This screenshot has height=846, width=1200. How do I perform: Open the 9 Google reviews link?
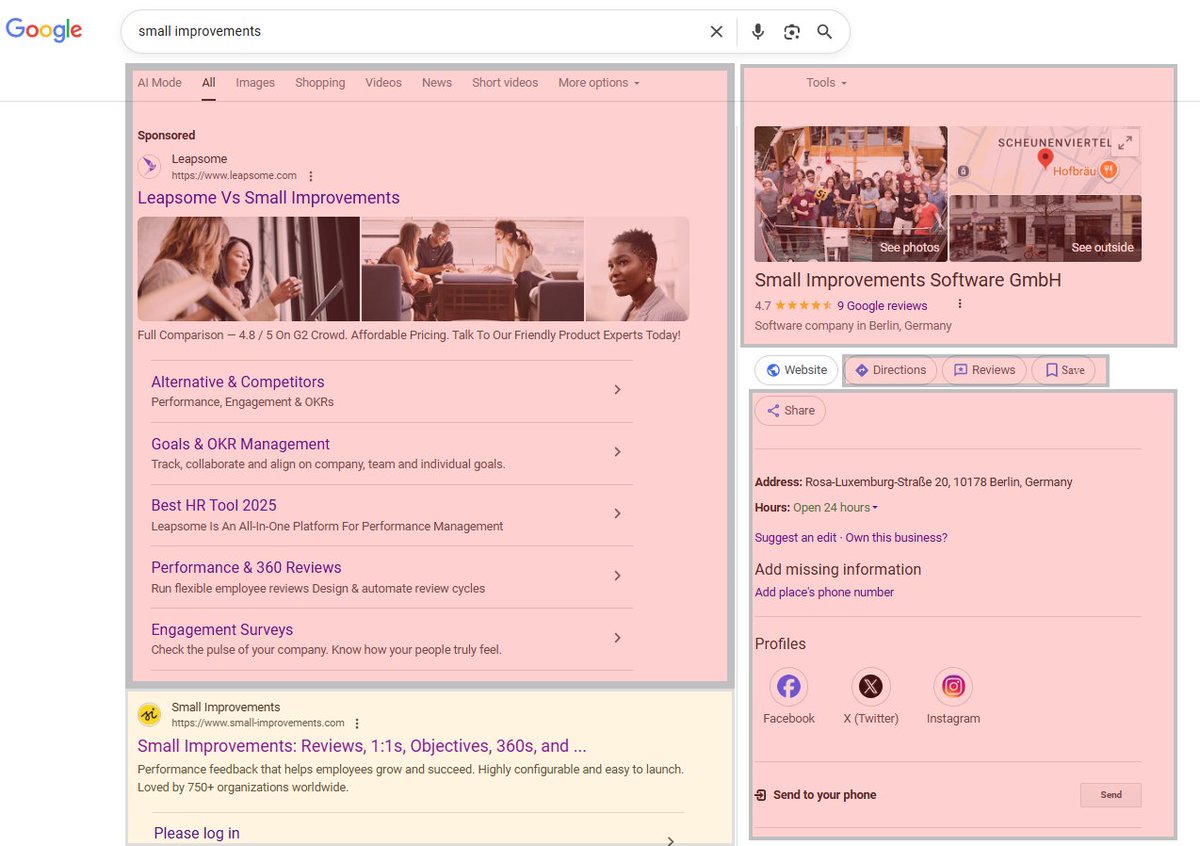point(882,306)
